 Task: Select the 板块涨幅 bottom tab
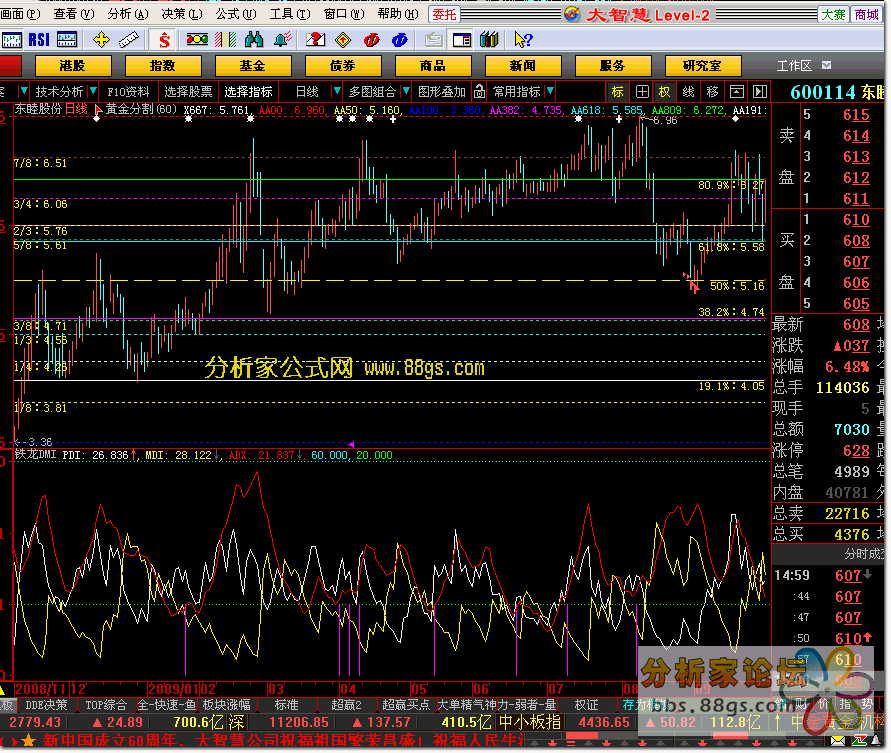(x=226, y=705)
